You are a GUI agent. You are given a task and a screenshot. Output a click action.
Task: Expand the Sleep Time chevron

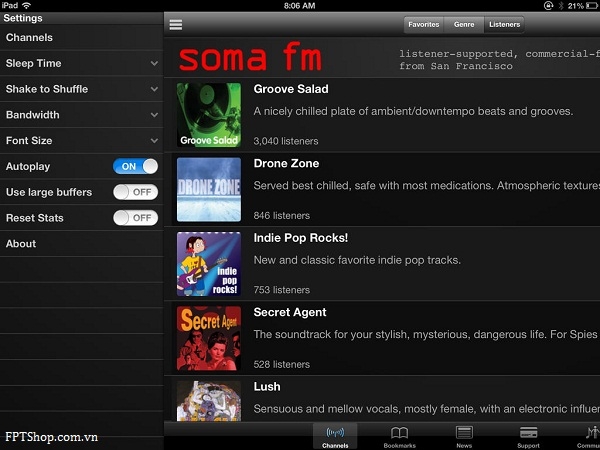pyautogui.click(x=154, y=63)
